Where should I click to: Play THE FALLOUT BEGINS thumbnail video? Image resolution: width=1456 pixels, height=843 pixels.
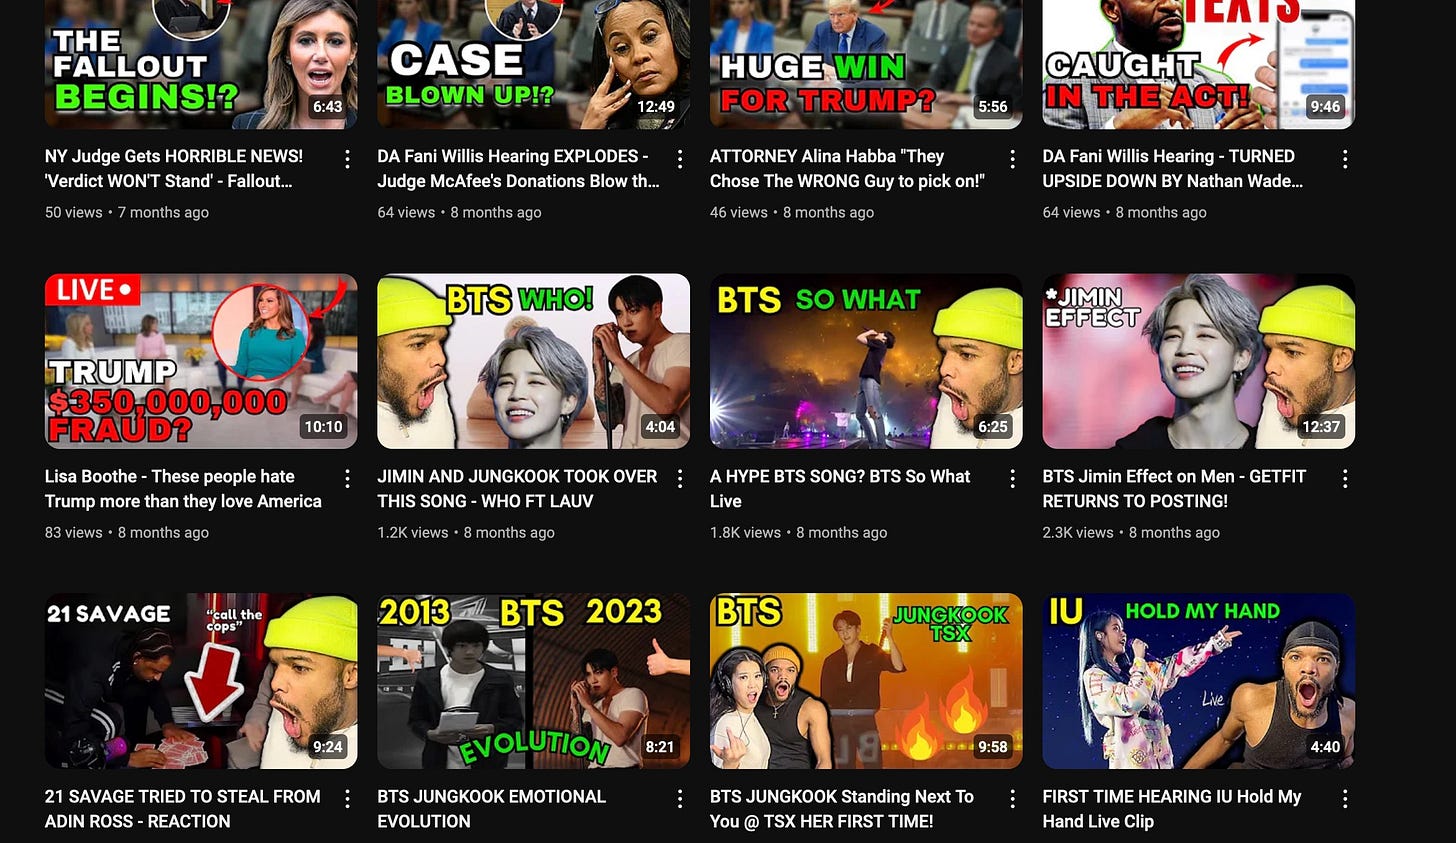[x=201, y=64]
